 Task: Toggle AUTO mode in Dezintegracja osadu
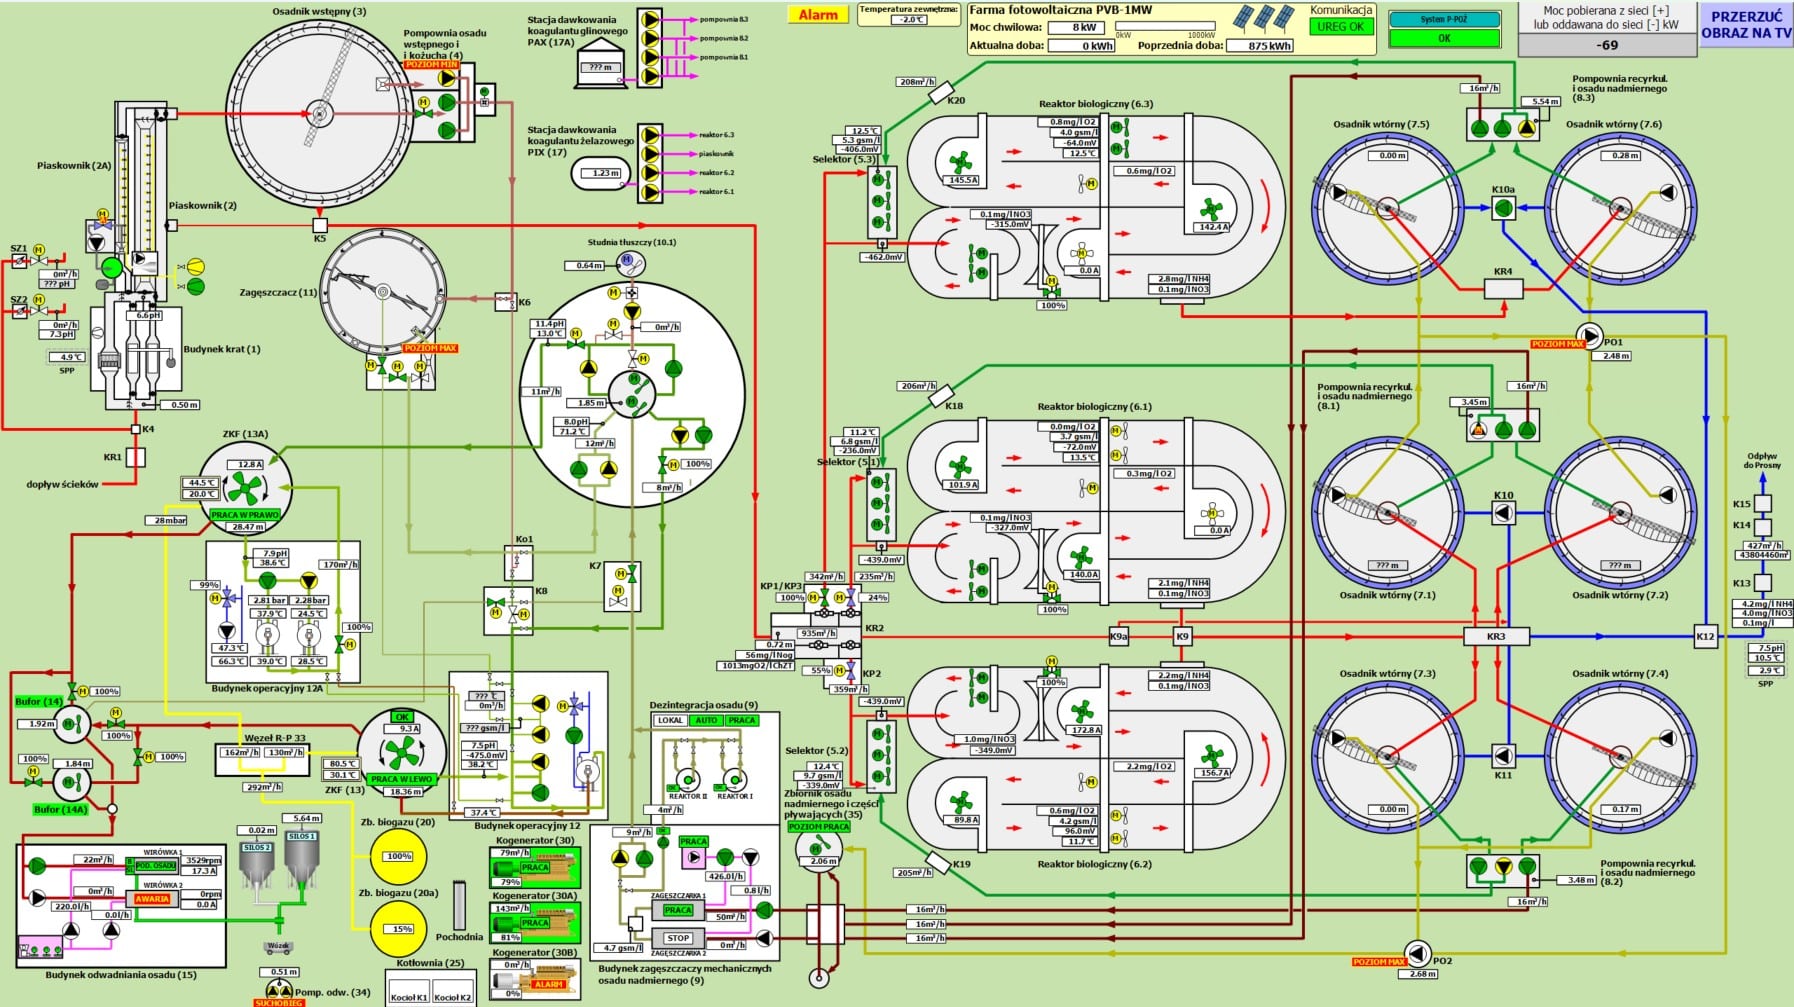point(707,720)
